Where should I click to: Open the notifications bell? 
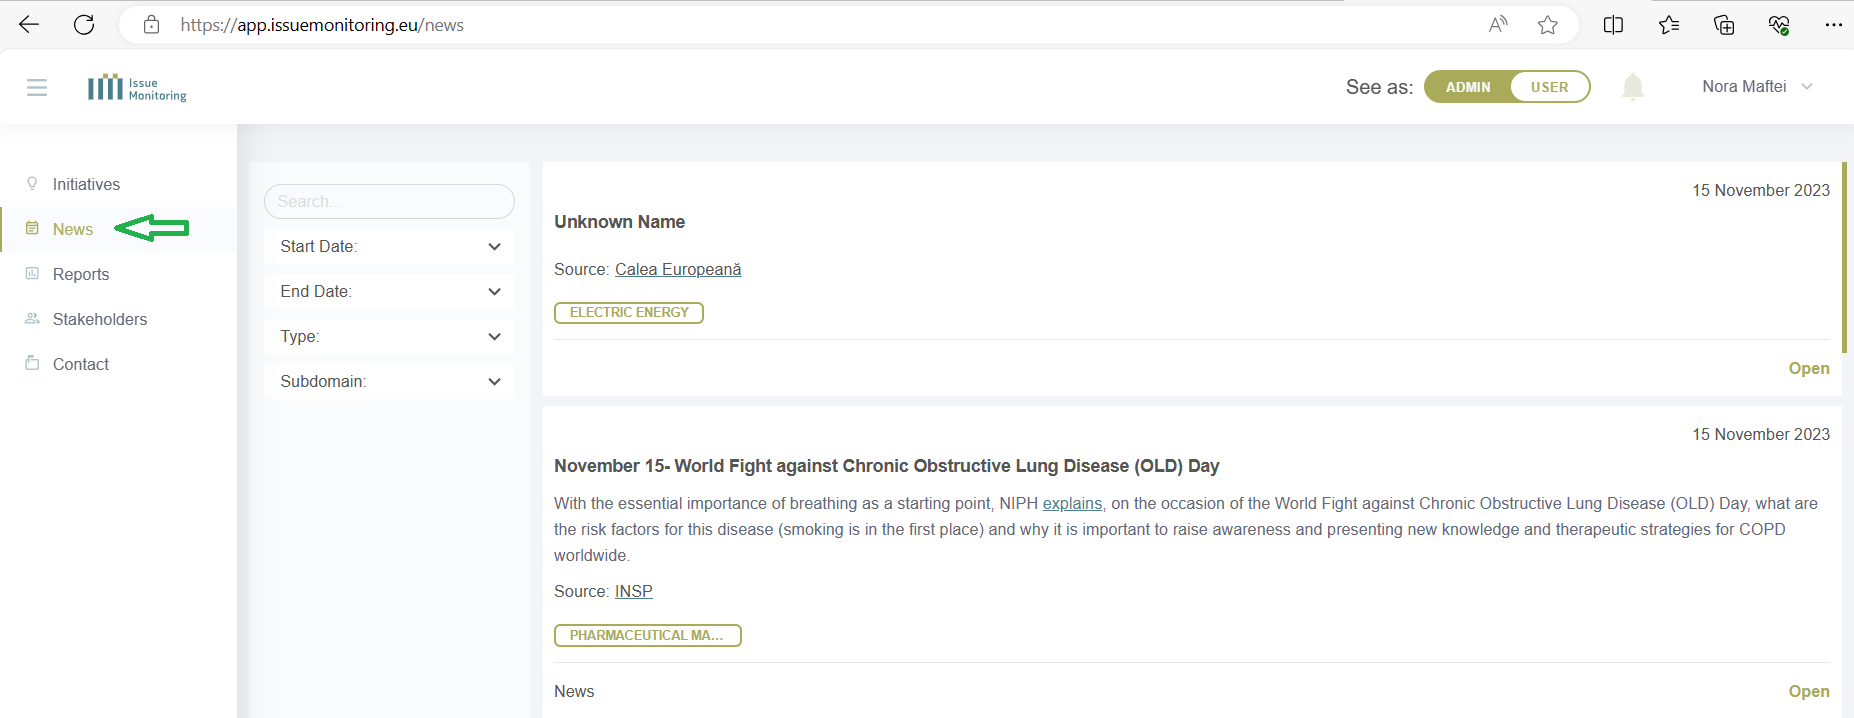pos(1632,87)
